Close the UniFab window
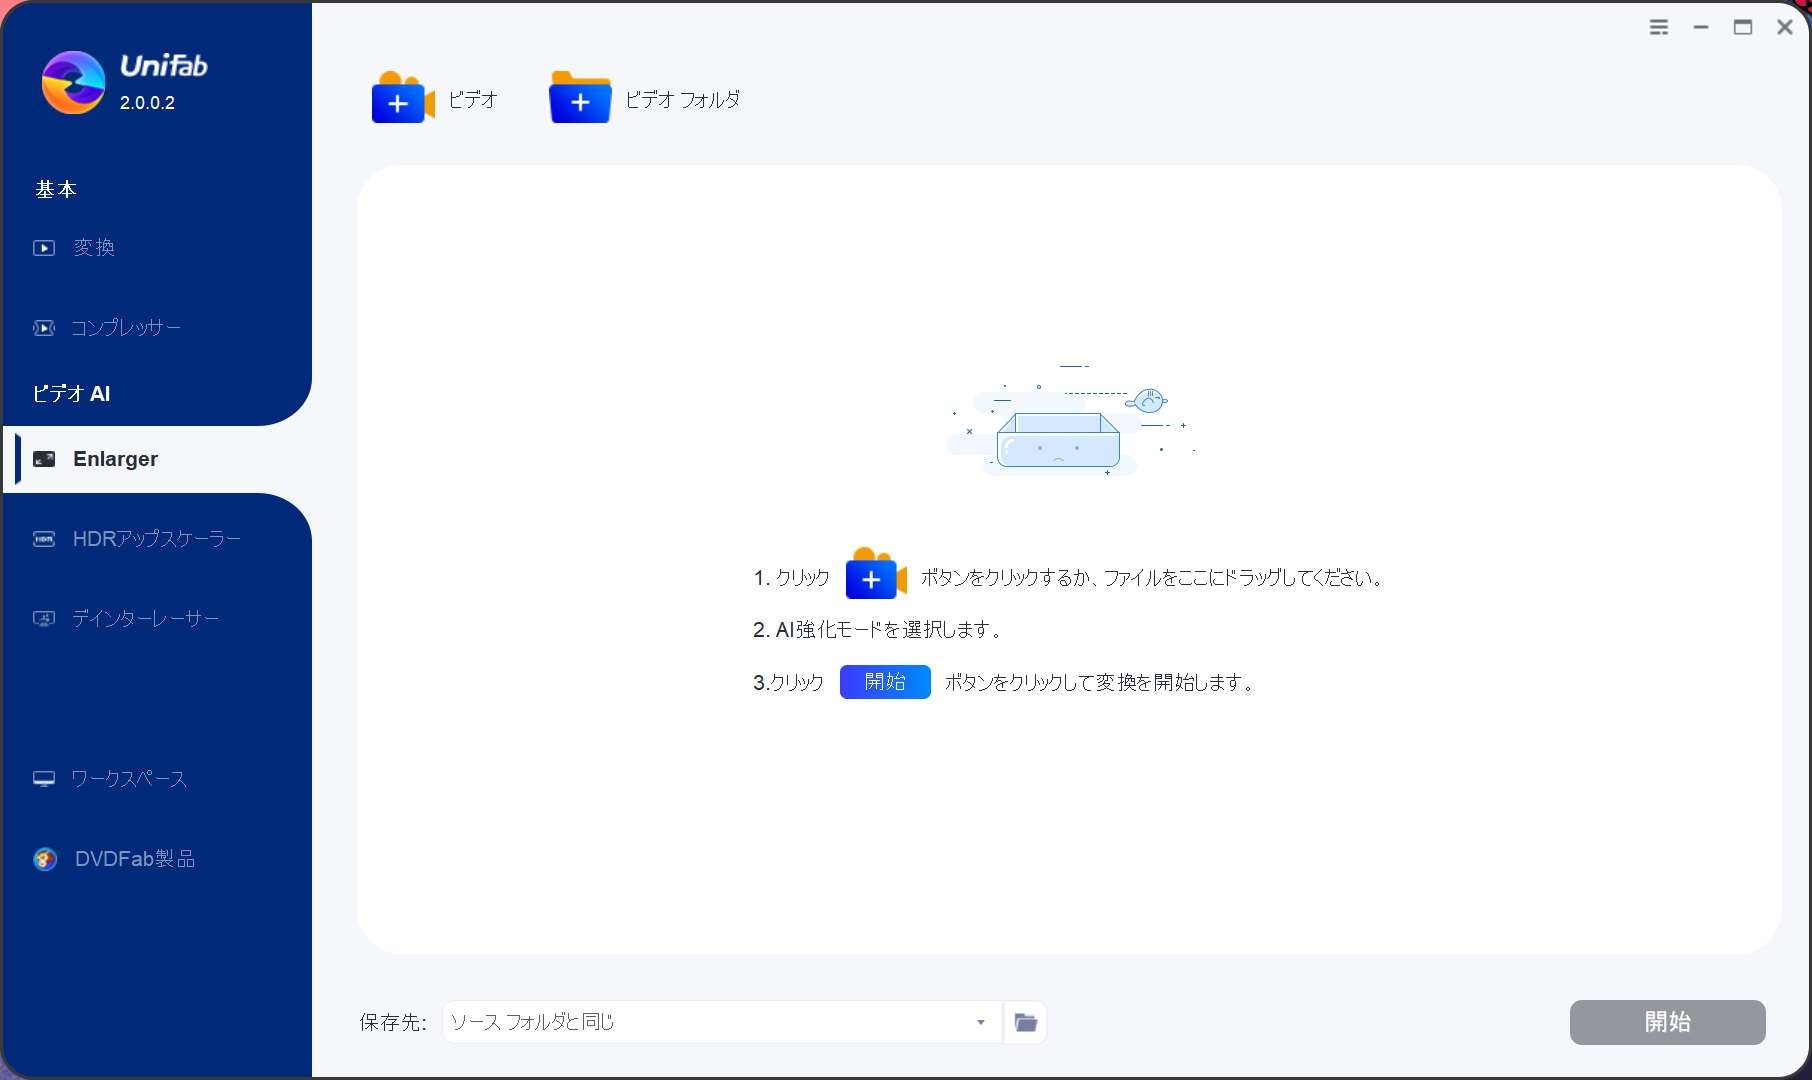This screenshot has width=1812, height=1080. click(1785, 27)
